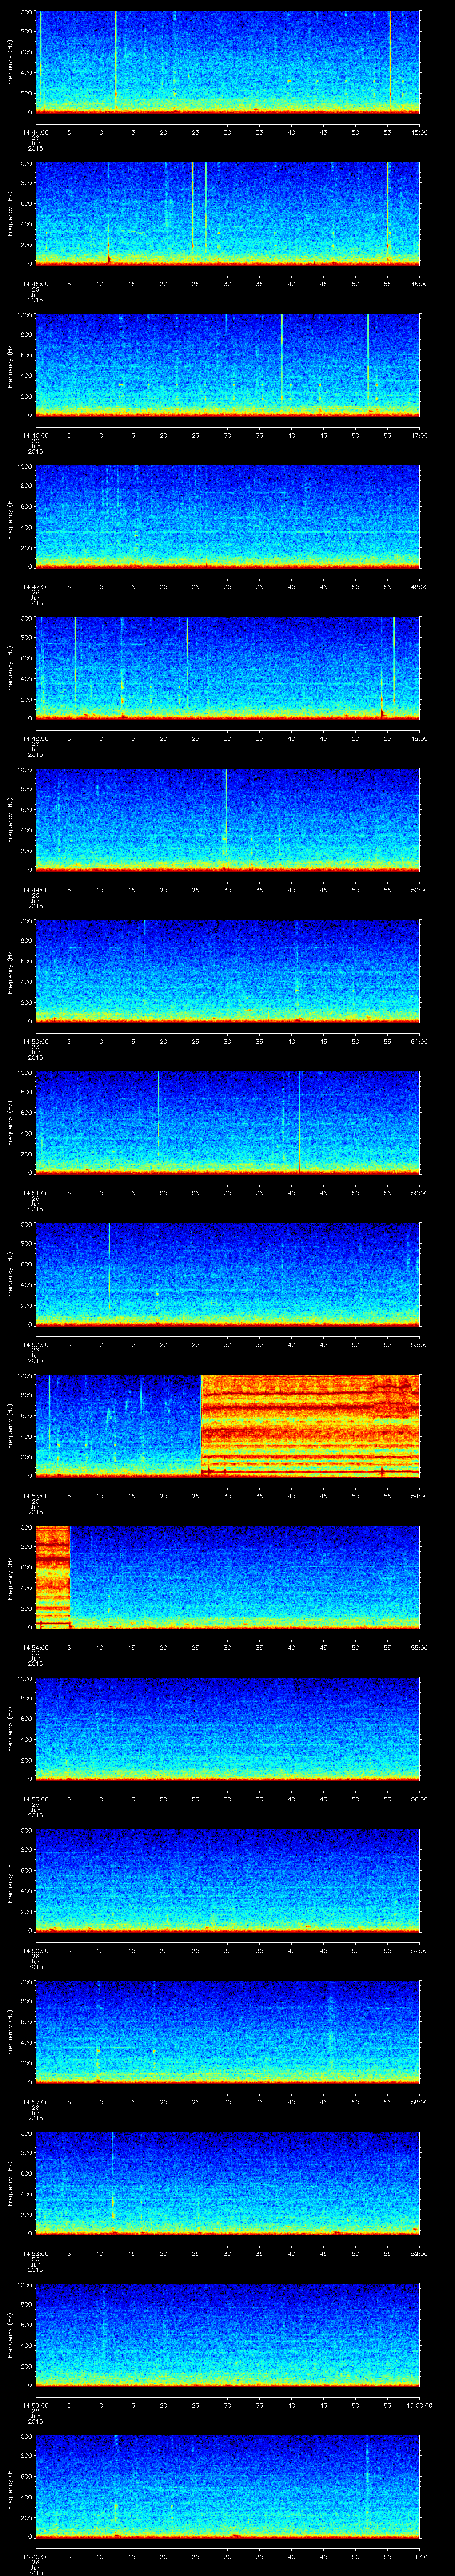Select the spectrogram panel starting at 14:55:00
The image size is (455, 2576).
click(228, 1728)
